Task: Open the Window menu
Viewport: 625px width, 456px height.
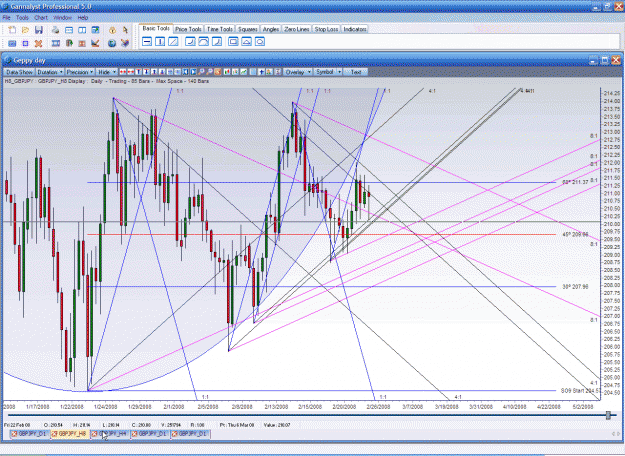Action: coord(63,18)
